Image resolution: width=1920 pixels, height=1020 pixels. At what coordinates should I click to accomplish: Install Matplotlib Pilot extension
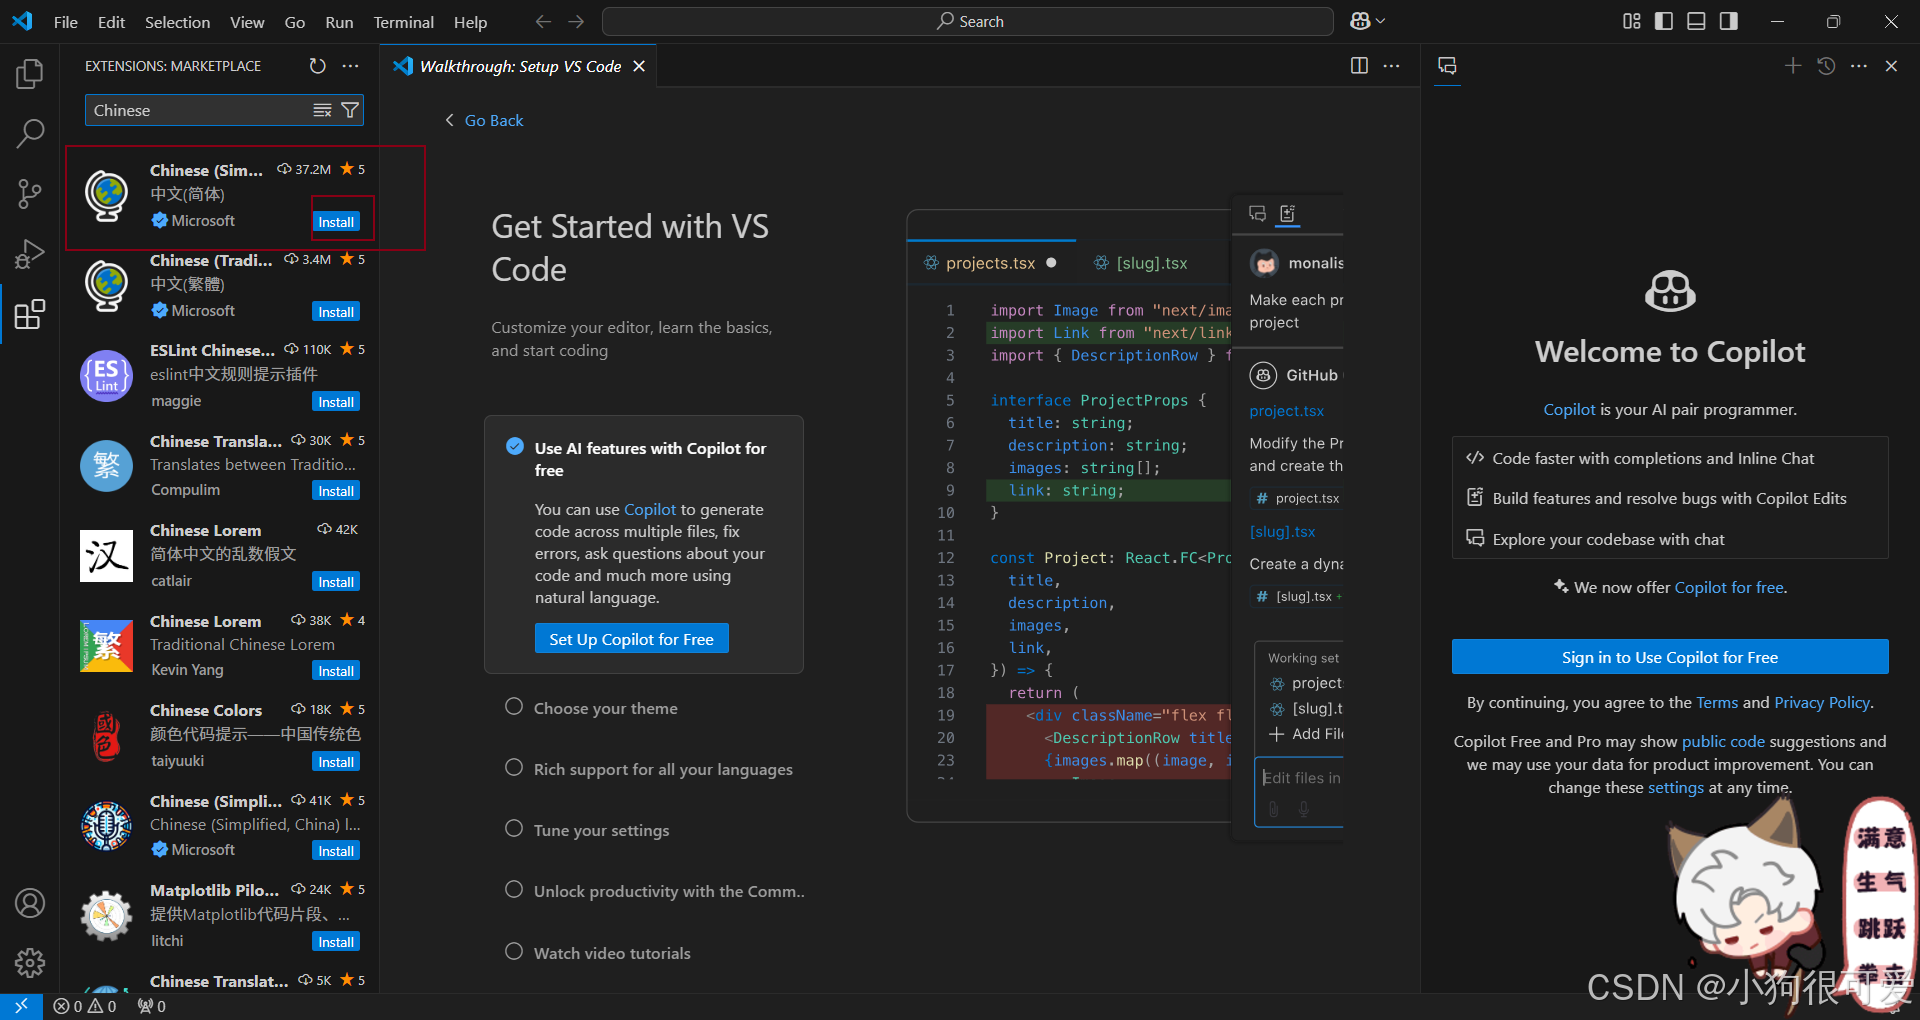pyautogui.click(x=336, y=942)
